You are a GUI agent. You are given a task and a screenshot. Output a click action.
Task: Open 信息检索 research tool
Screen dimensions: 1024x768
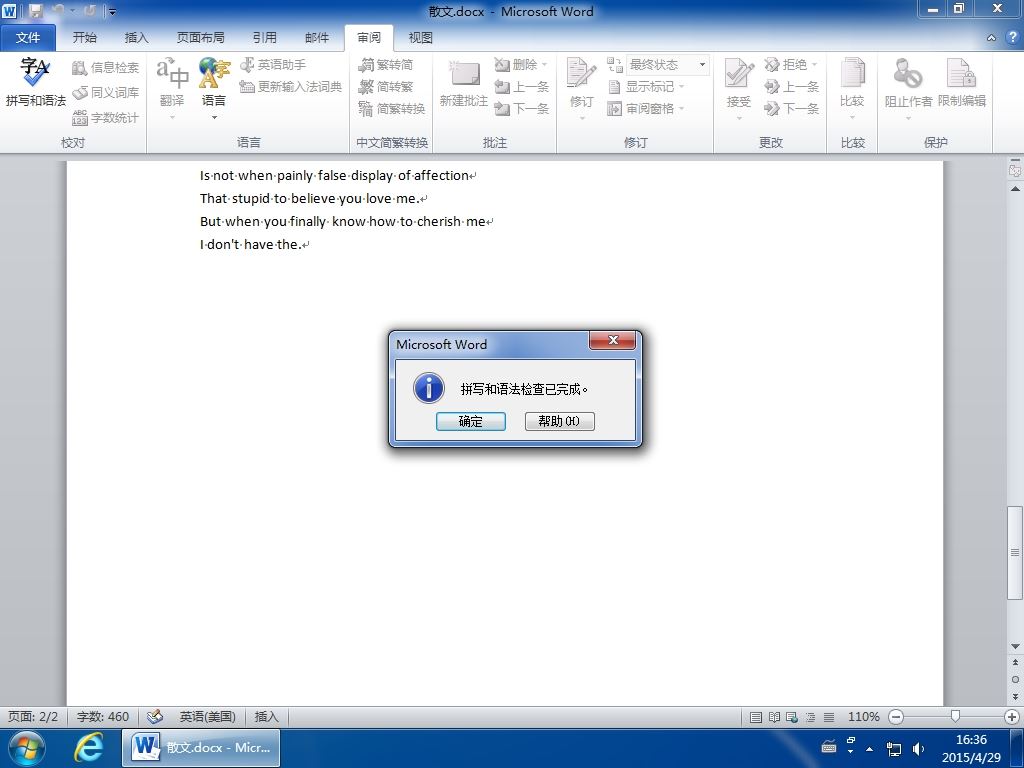click(105, 67)
